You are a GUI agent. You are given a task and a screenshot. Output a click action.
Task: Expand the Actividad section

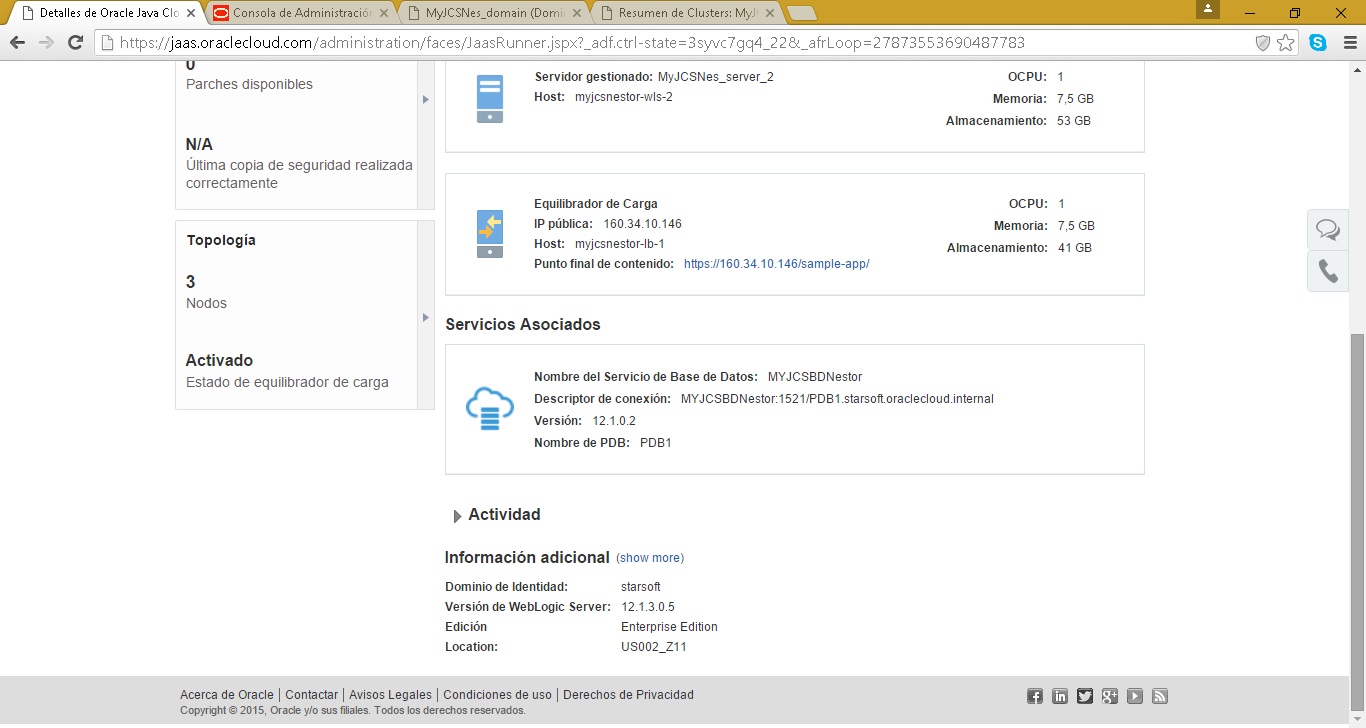click(458, 516)
